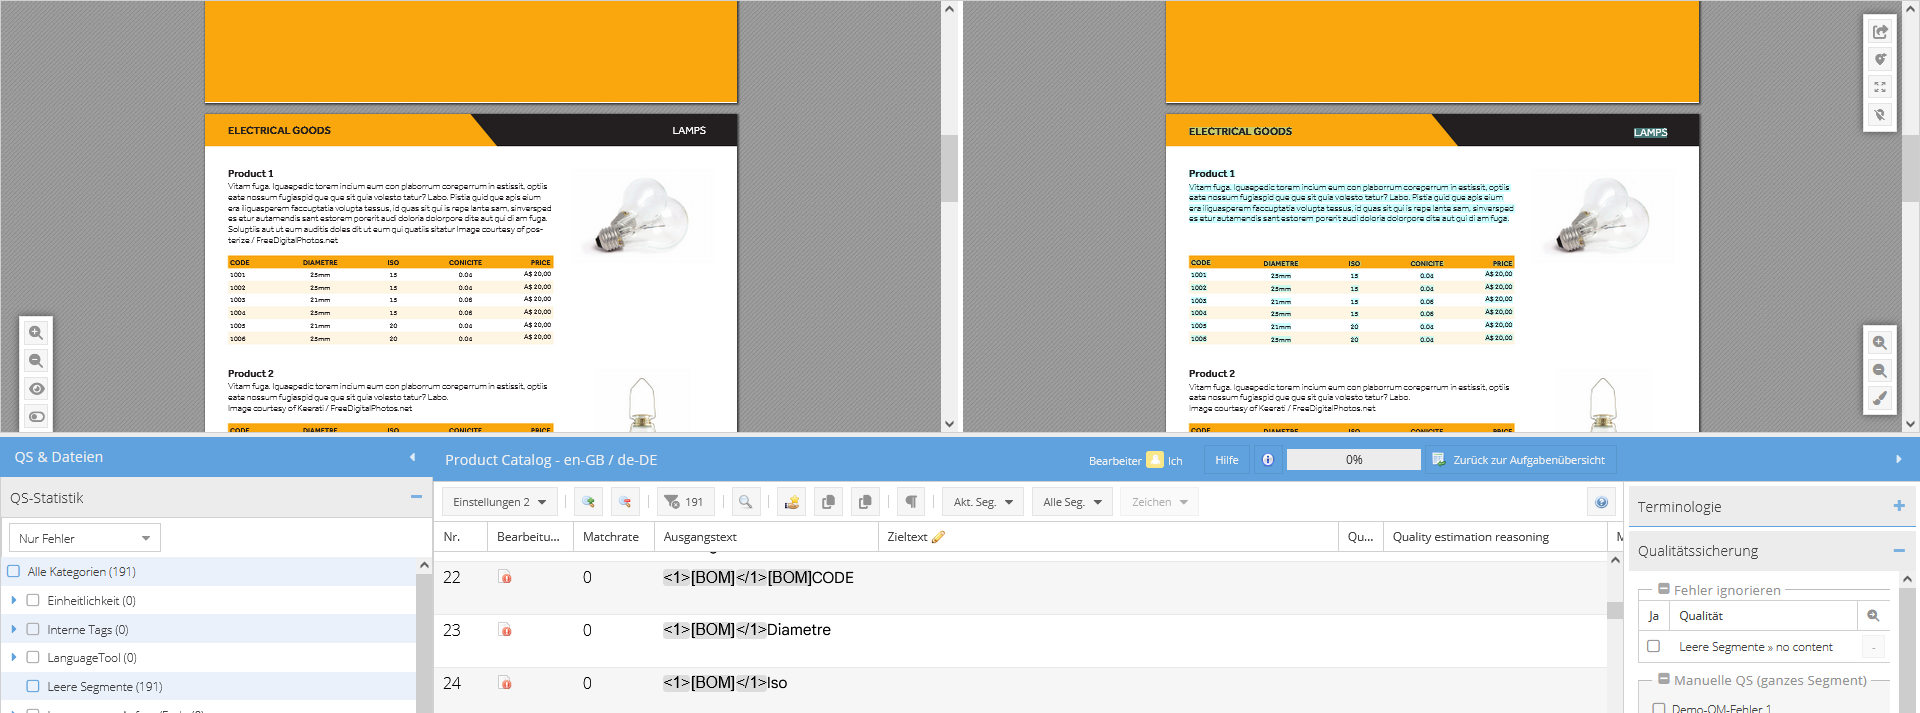Screen dimensions: 1920x713
Task: Check the Alle Kategorien checkbox
Action: [14, 572]
